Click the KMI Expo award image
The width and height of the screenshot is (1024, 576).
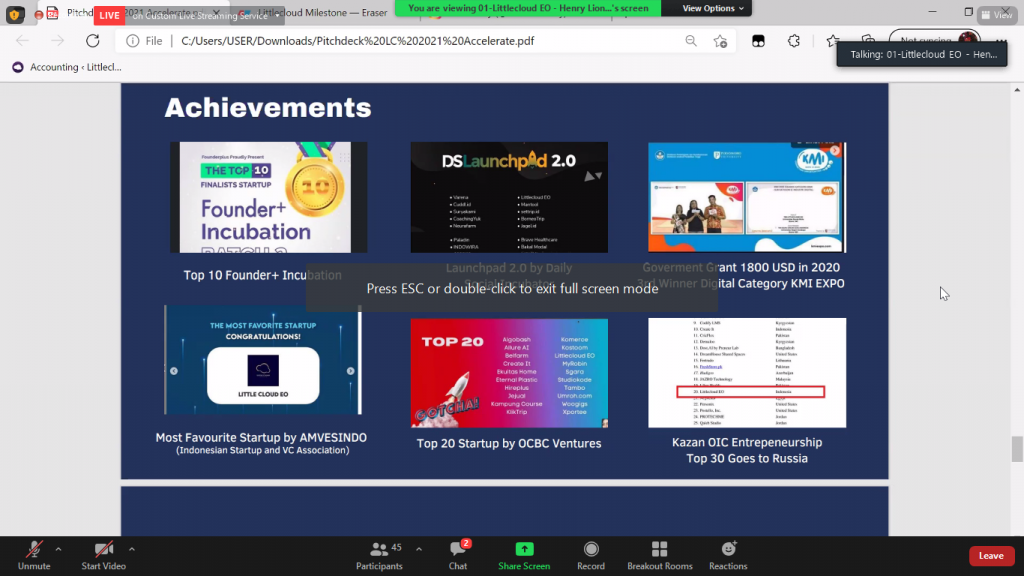pyautogui.click(x=747, y=197)
